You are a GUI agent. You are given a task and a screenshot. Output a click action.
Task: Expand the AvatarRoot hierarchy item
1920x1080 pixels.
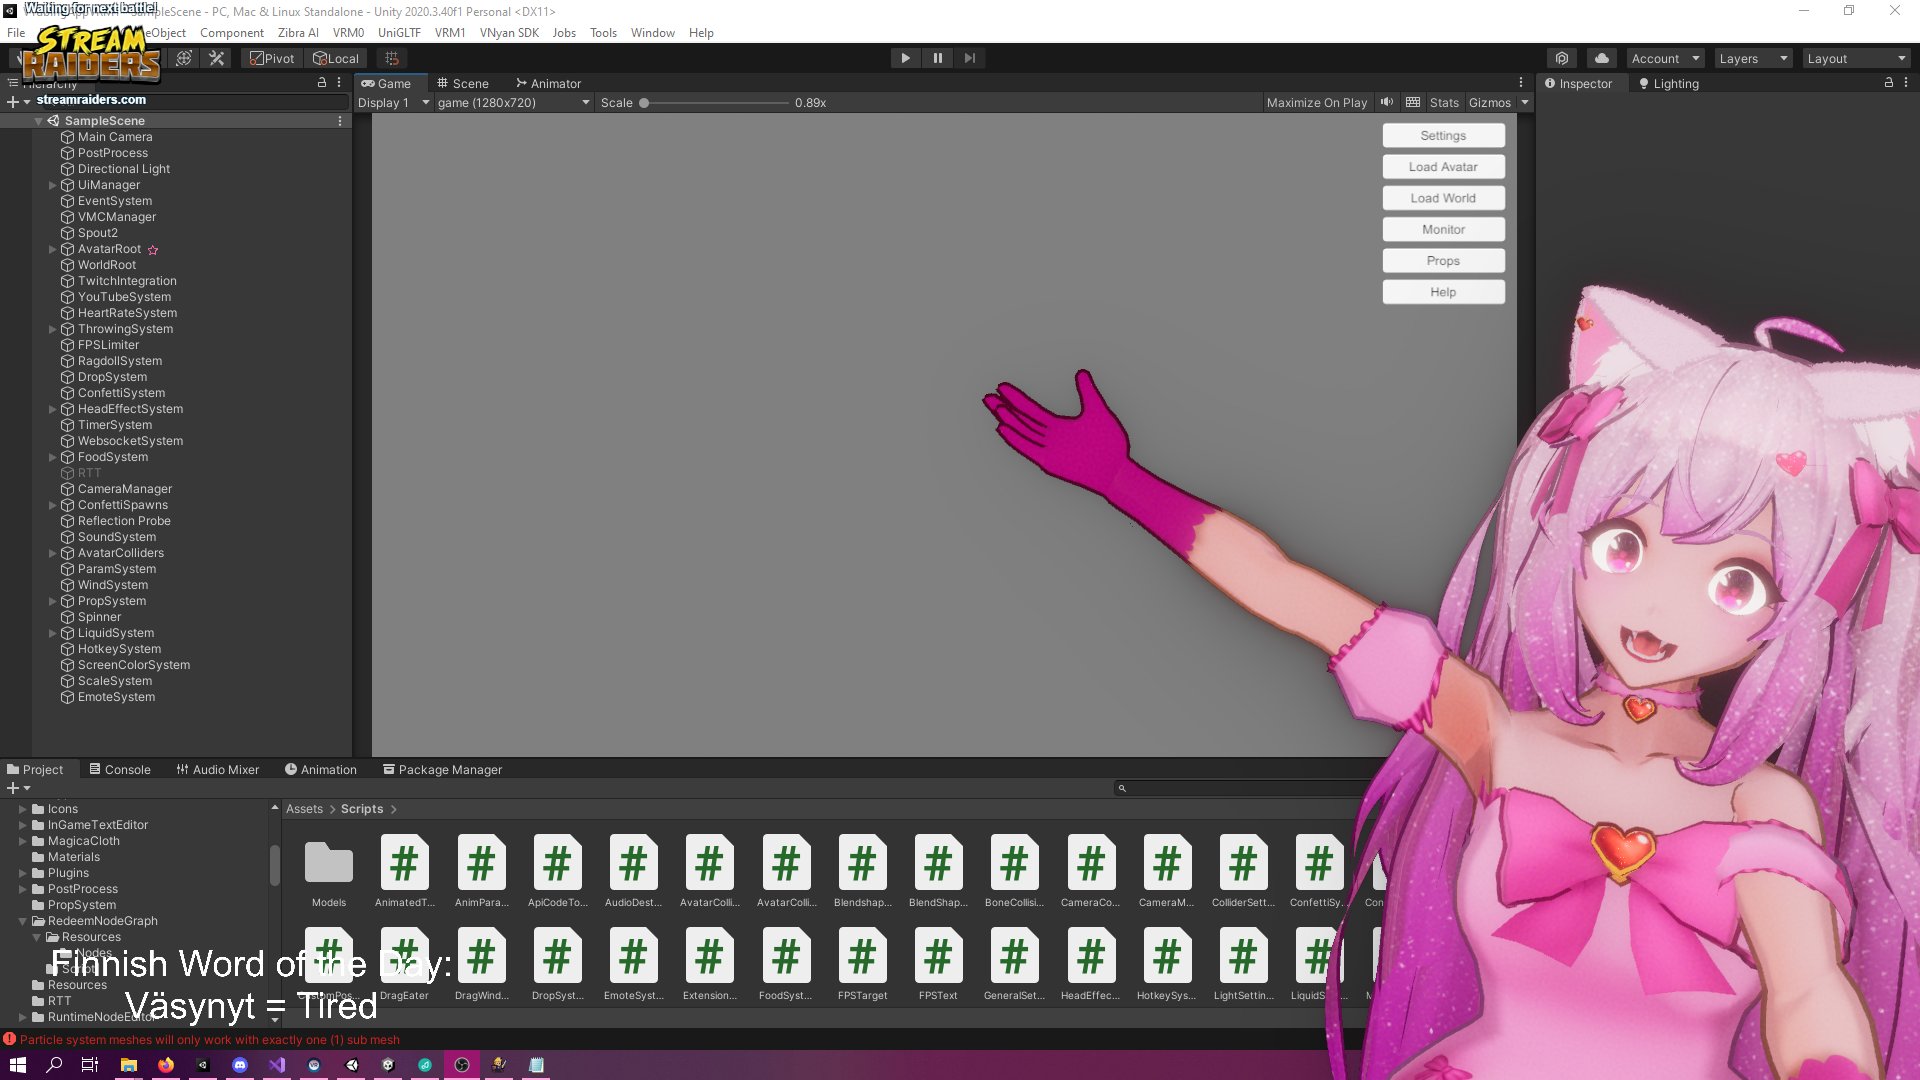[x=52, y=249]
